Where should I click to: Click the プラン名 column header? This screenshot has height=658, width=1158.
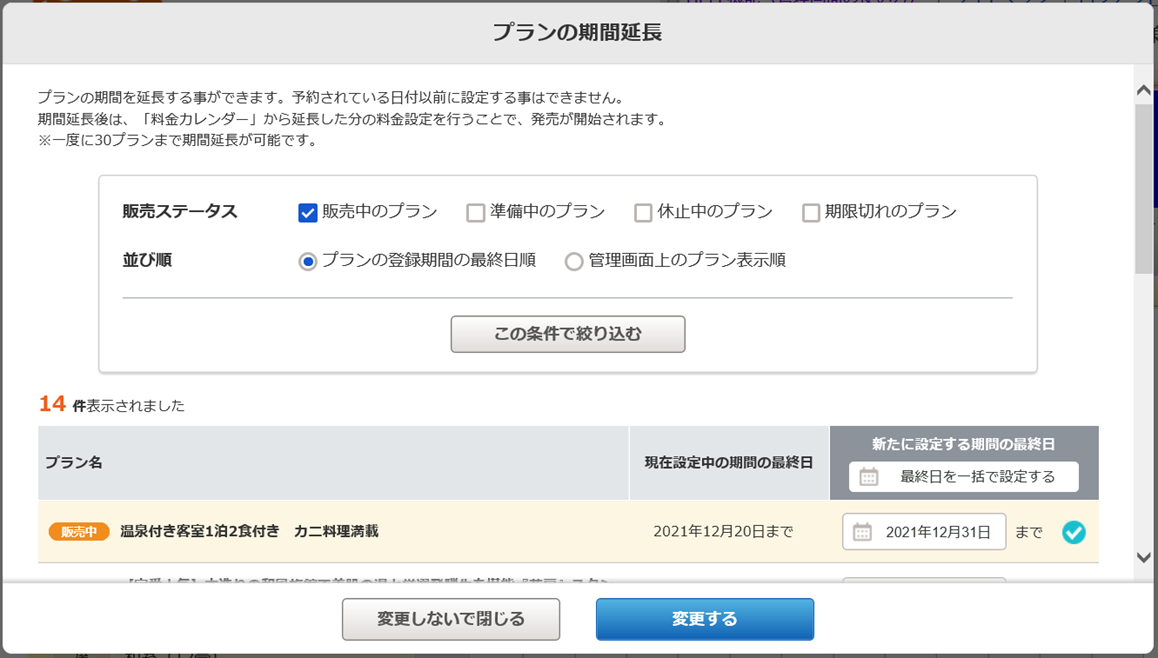[x=74, y=463]
